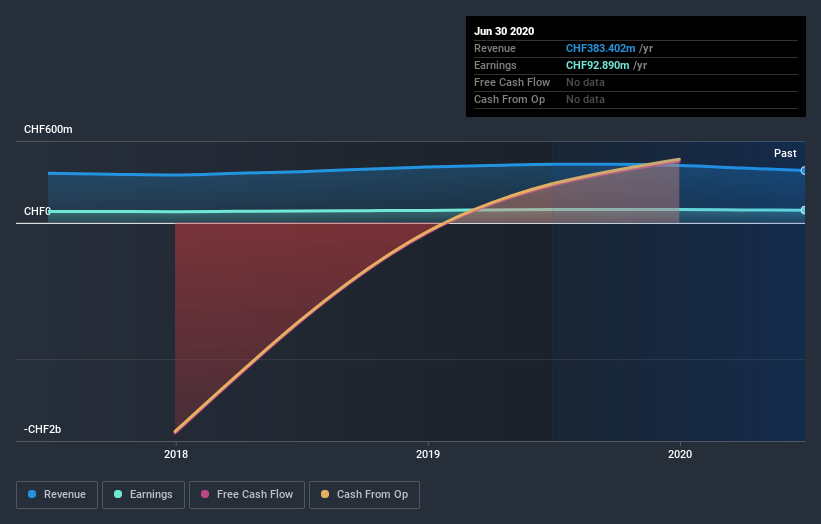
Task: Click the Earnings label in the tooltip
Action: pos(495,65)
